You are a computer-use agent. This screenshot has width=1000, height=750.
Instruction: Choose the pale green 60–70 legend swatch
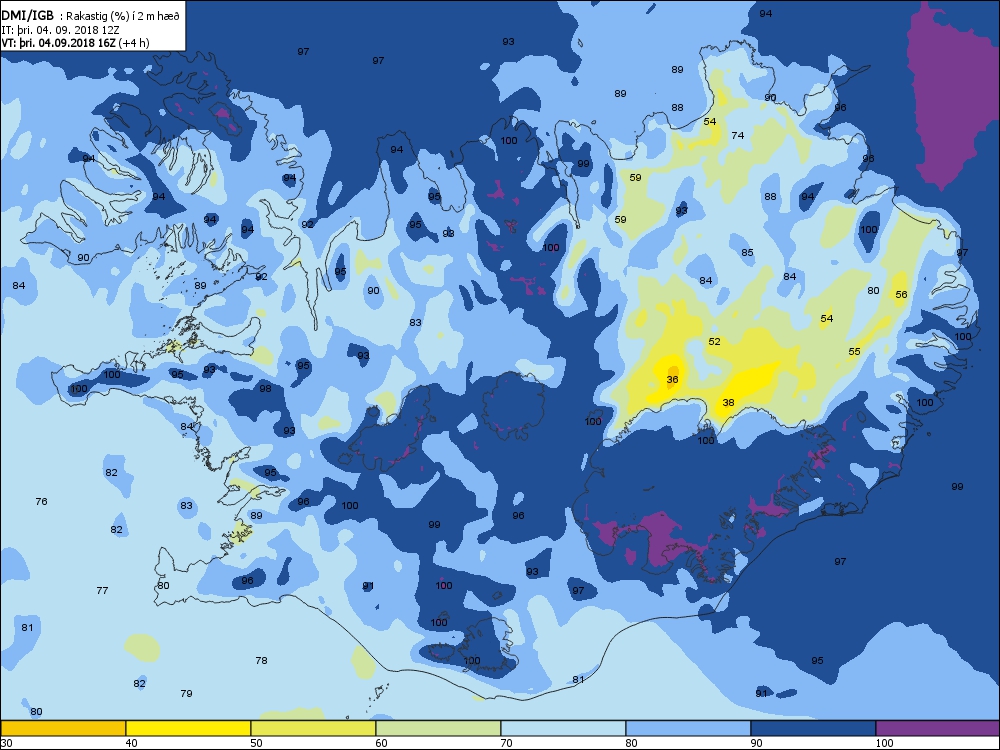[x=438, y=728]
